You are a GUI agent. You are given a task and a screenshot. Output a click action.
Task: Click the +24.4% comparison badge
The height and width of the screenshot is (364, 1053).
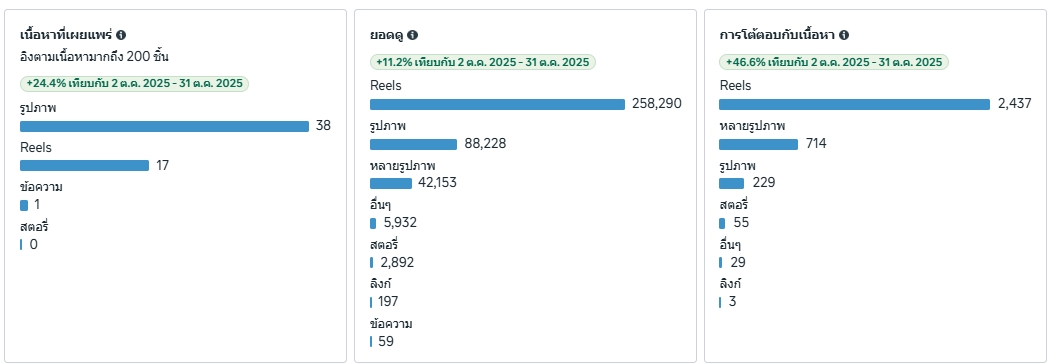pos(134,84)
